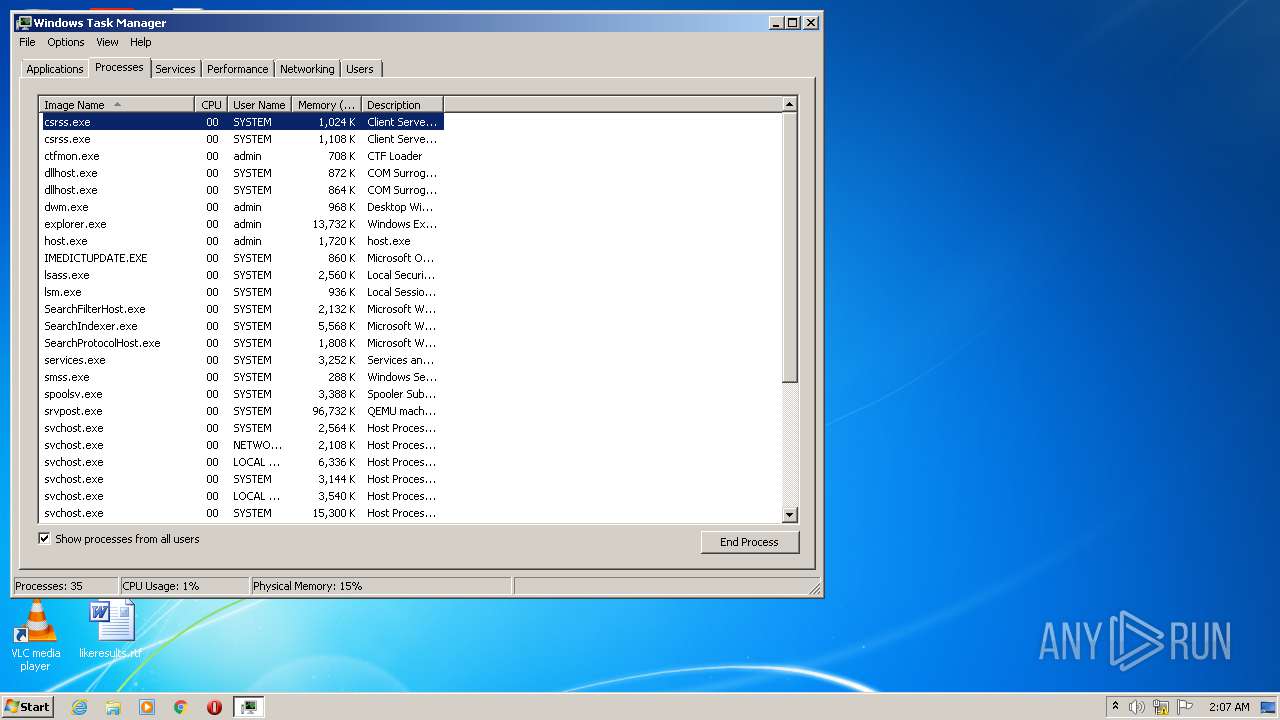Select the SearchIndexer.exe process

pos(241,326)
